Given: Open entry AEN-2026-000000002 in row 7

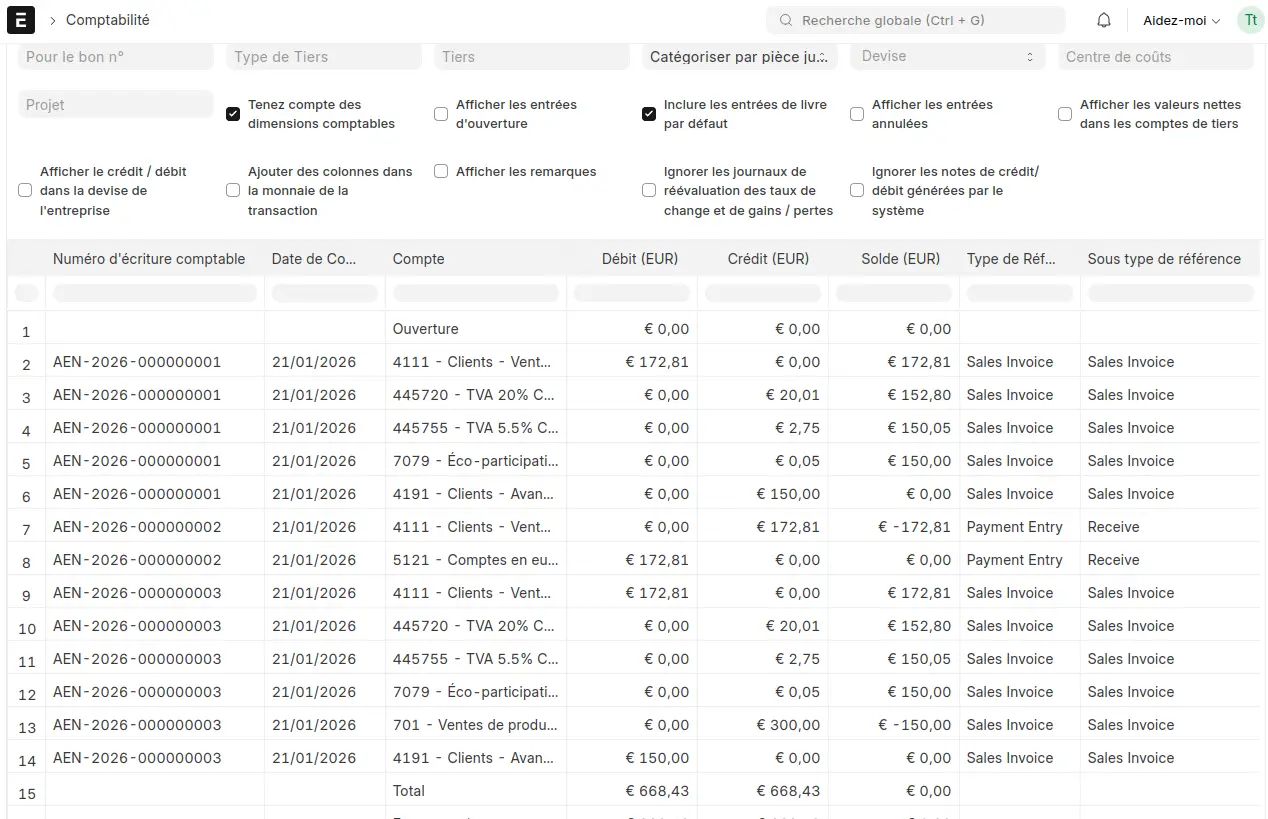Looking at the screenshot, I should 137,527.
